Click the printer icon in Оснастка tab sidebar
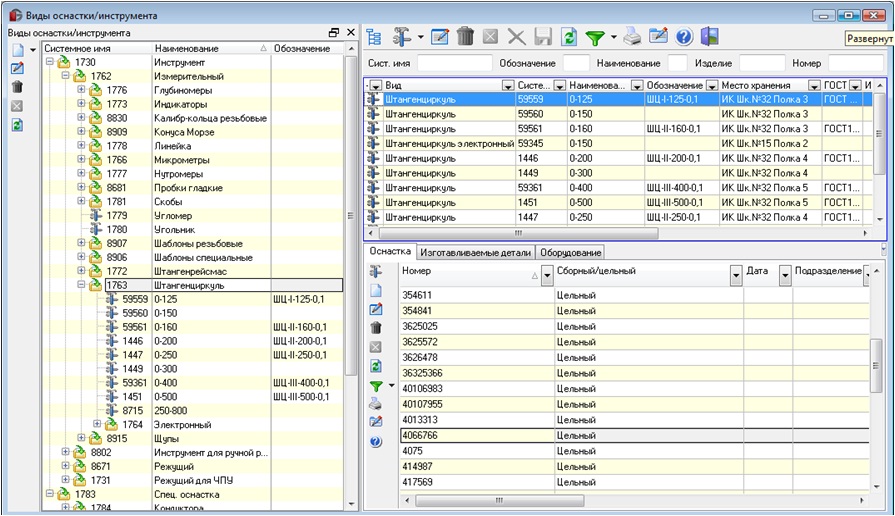 (x=376, y=404)
